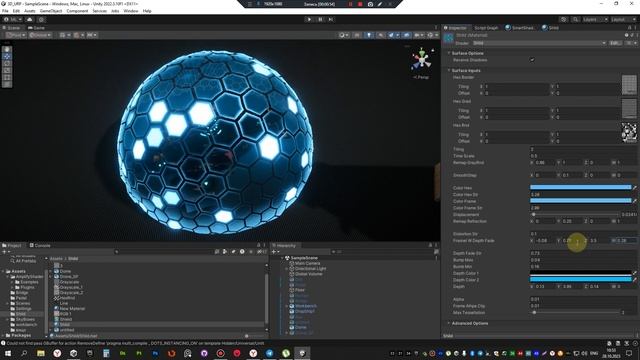Open the Depth Color 1 swatch
This screenshot has width=640, height=360.
tap(580, 273)
